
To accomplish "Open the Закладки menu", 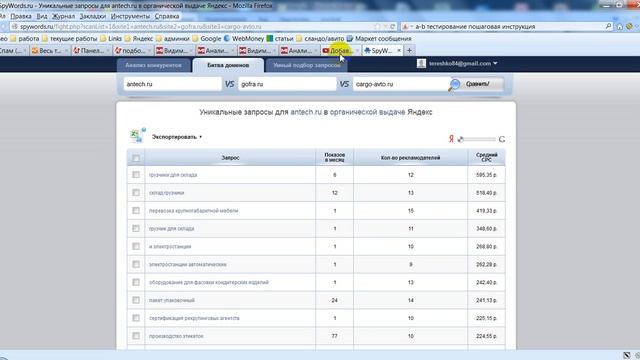I will pyautogui.click(x=93, y=16).
